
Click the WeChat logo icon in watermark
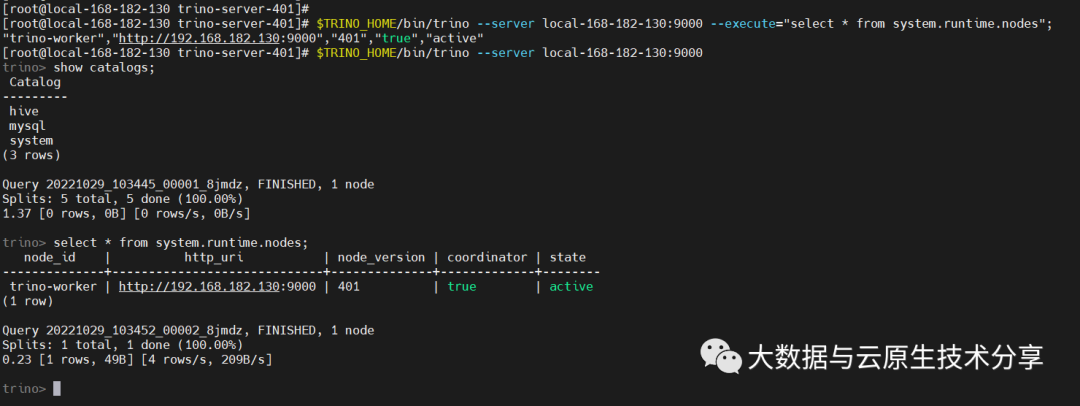720,354
